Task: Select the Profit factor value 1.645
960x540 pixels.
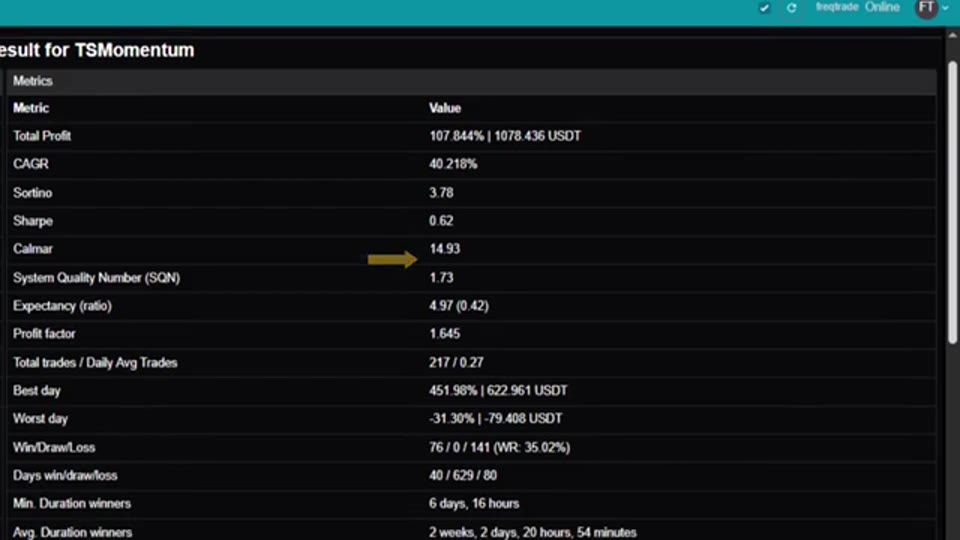Action: [x=444, y=334]
